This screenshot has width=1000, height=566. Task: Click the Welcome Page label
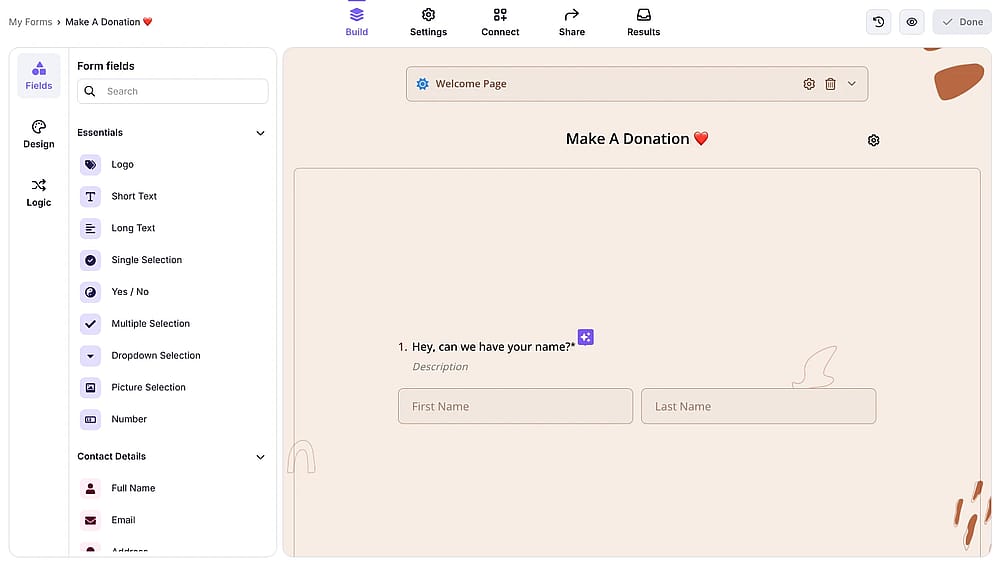[x=471, y=84]
